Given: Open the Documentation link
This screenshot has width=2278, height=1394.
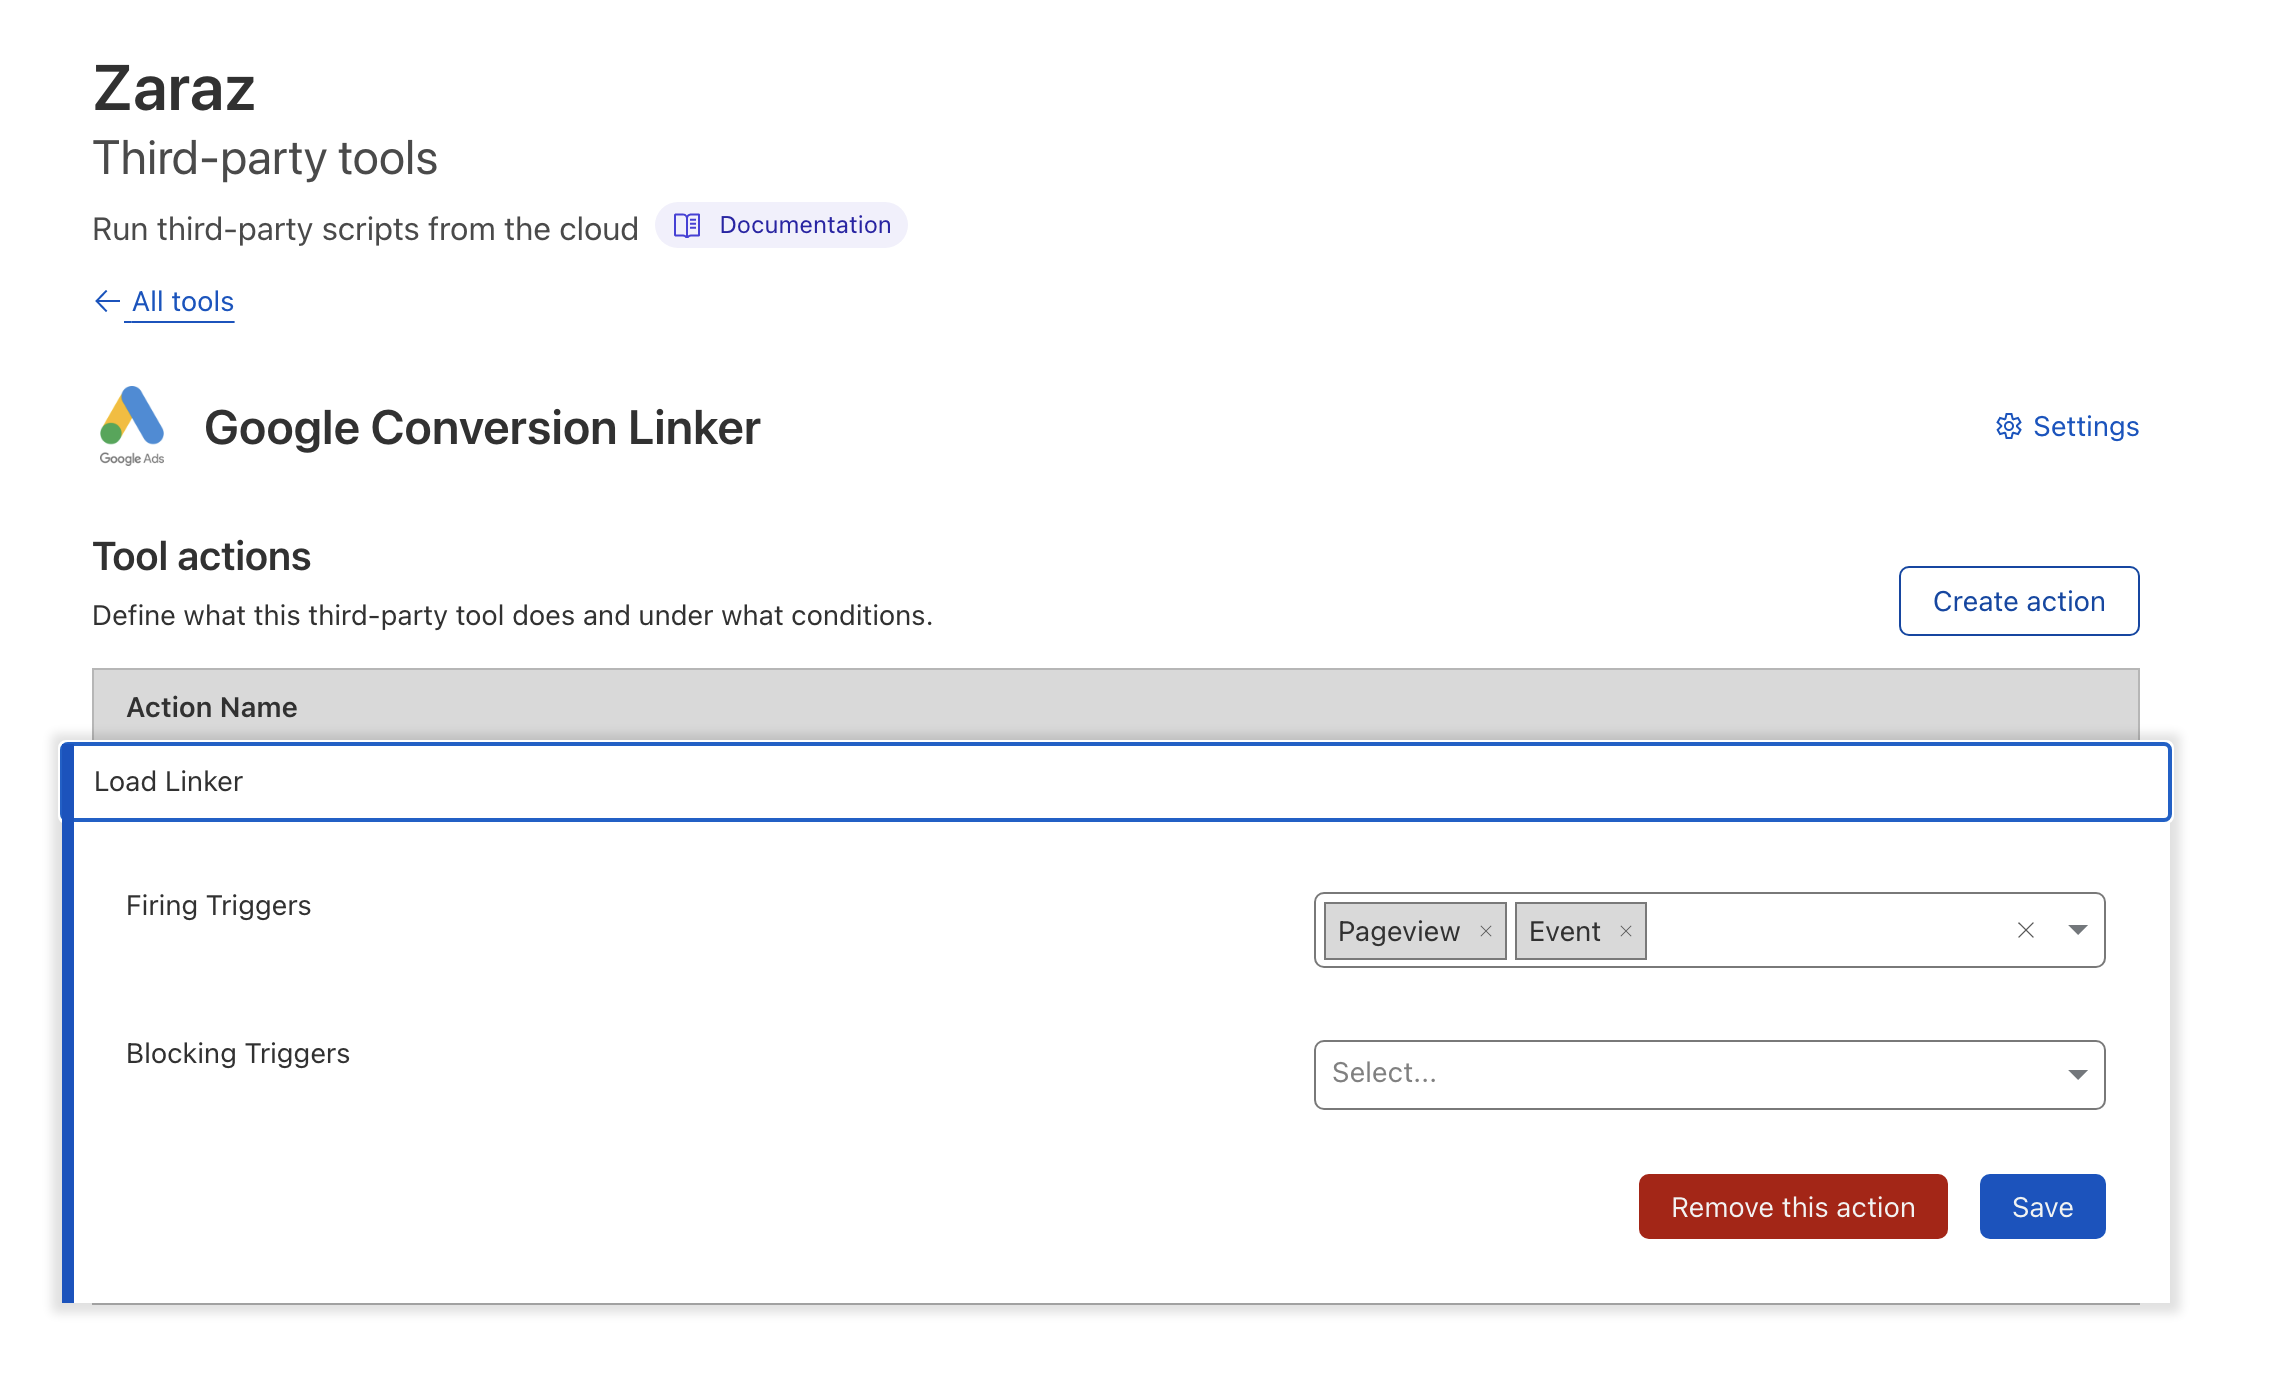Looking at the screenshot, I should pyautogui.click(x=781, y=225).
